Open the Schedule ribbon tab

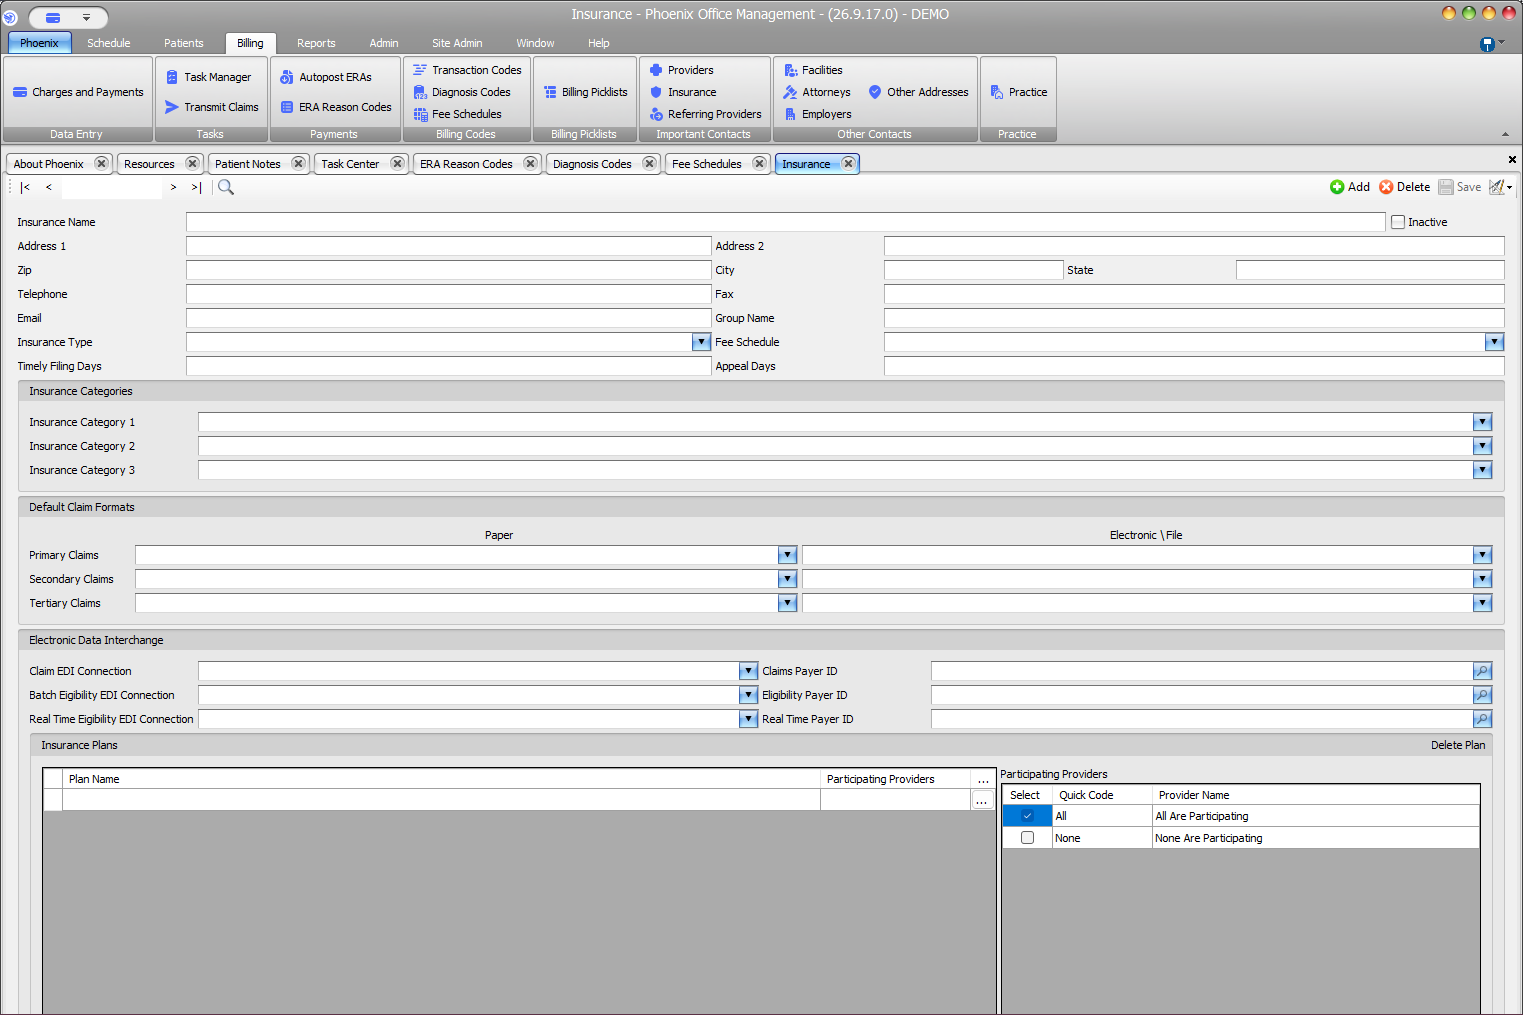[x=109, y=43]
